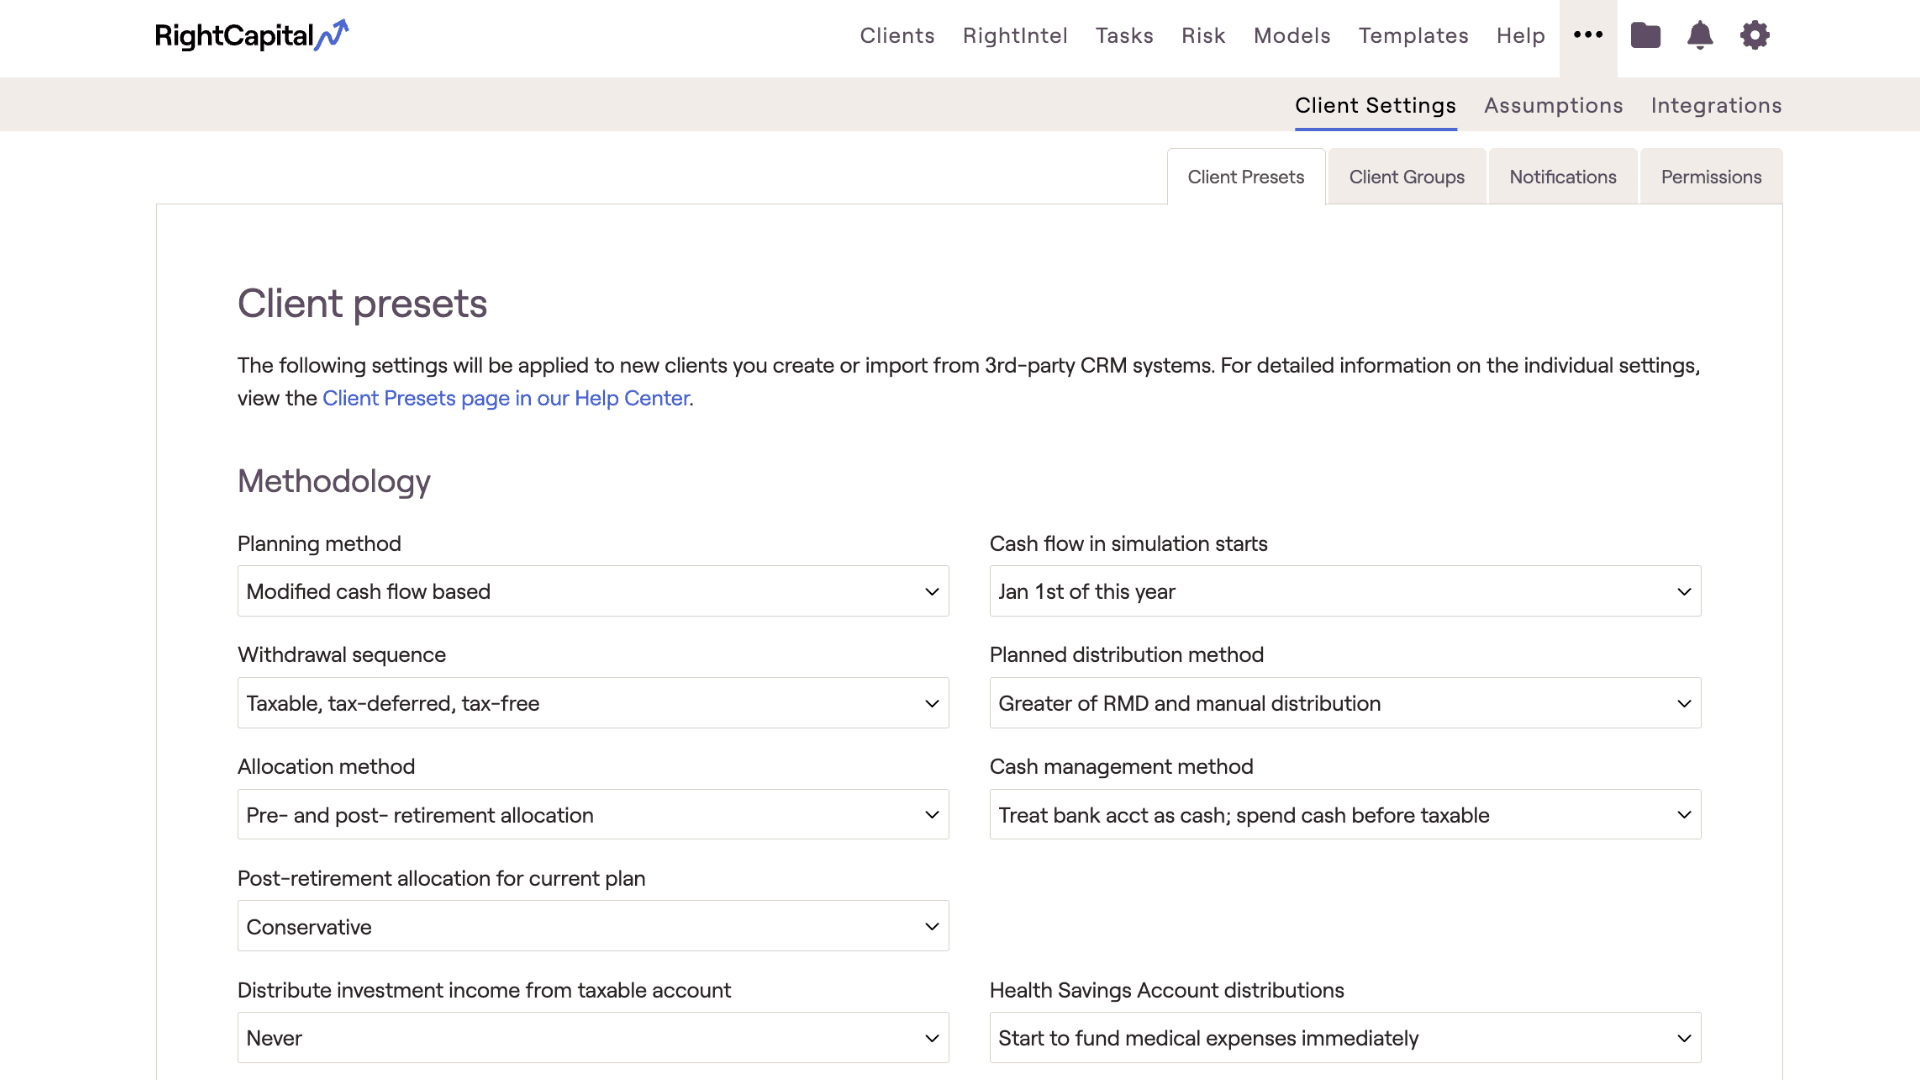
Task: Open settings using the gear icon
Action: pyautogui.click(x=1755, y=35)
